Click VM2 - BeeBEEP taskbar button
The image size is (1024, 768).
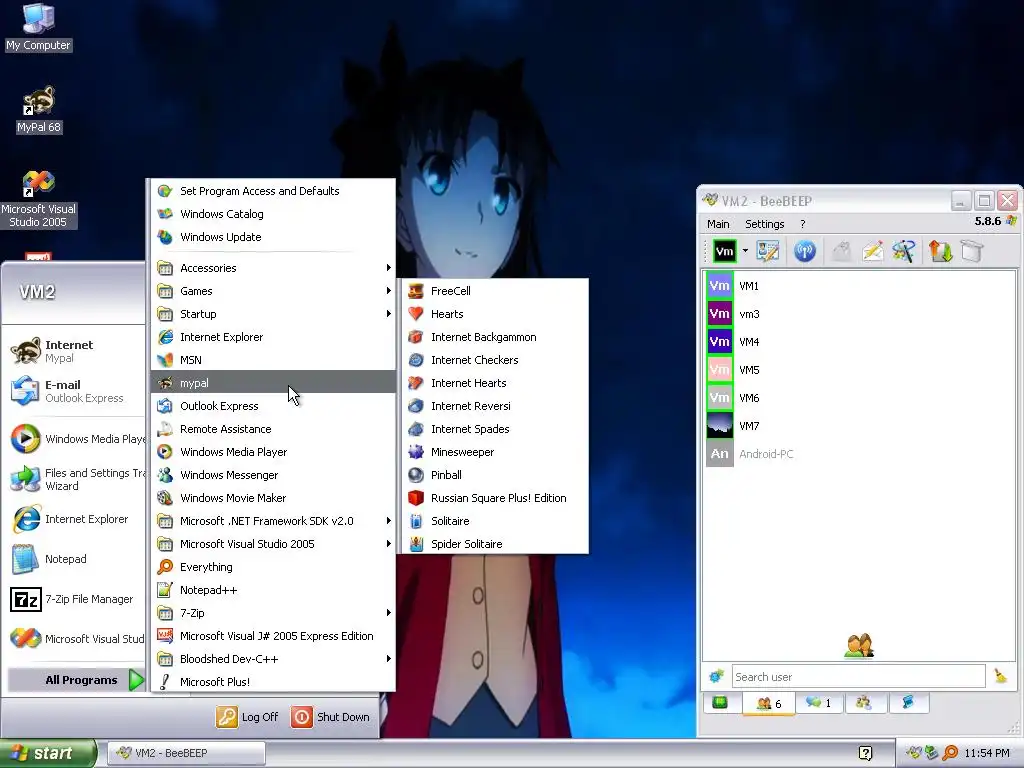(186, 753)
